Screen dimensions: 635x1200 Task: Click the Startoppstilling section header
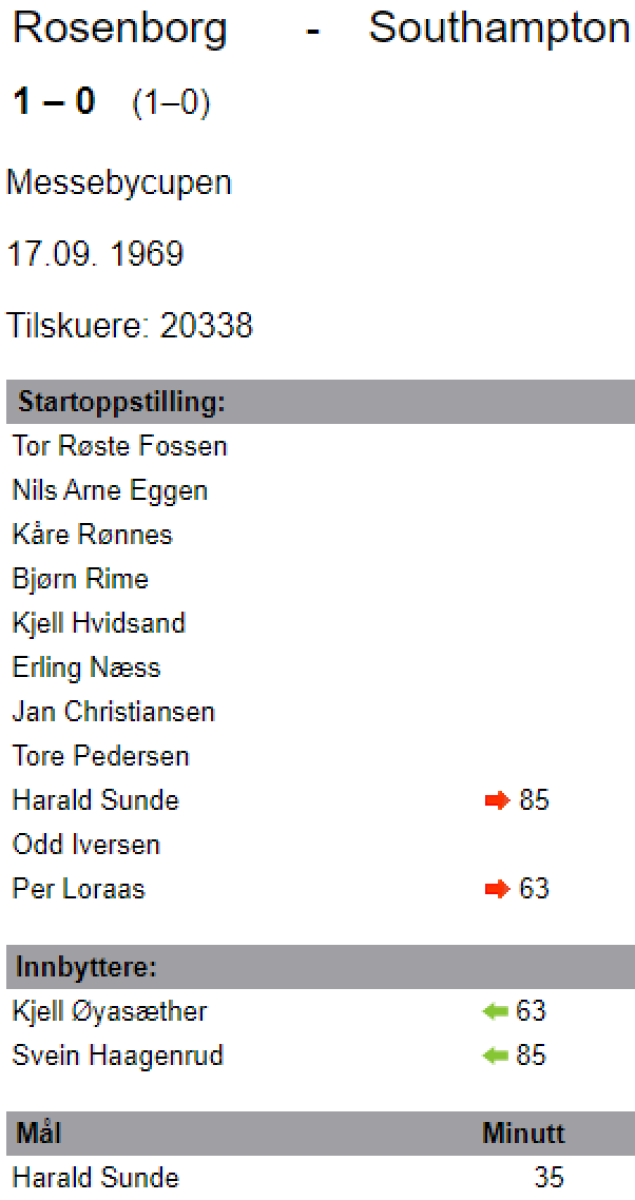[x=121, y=404]
